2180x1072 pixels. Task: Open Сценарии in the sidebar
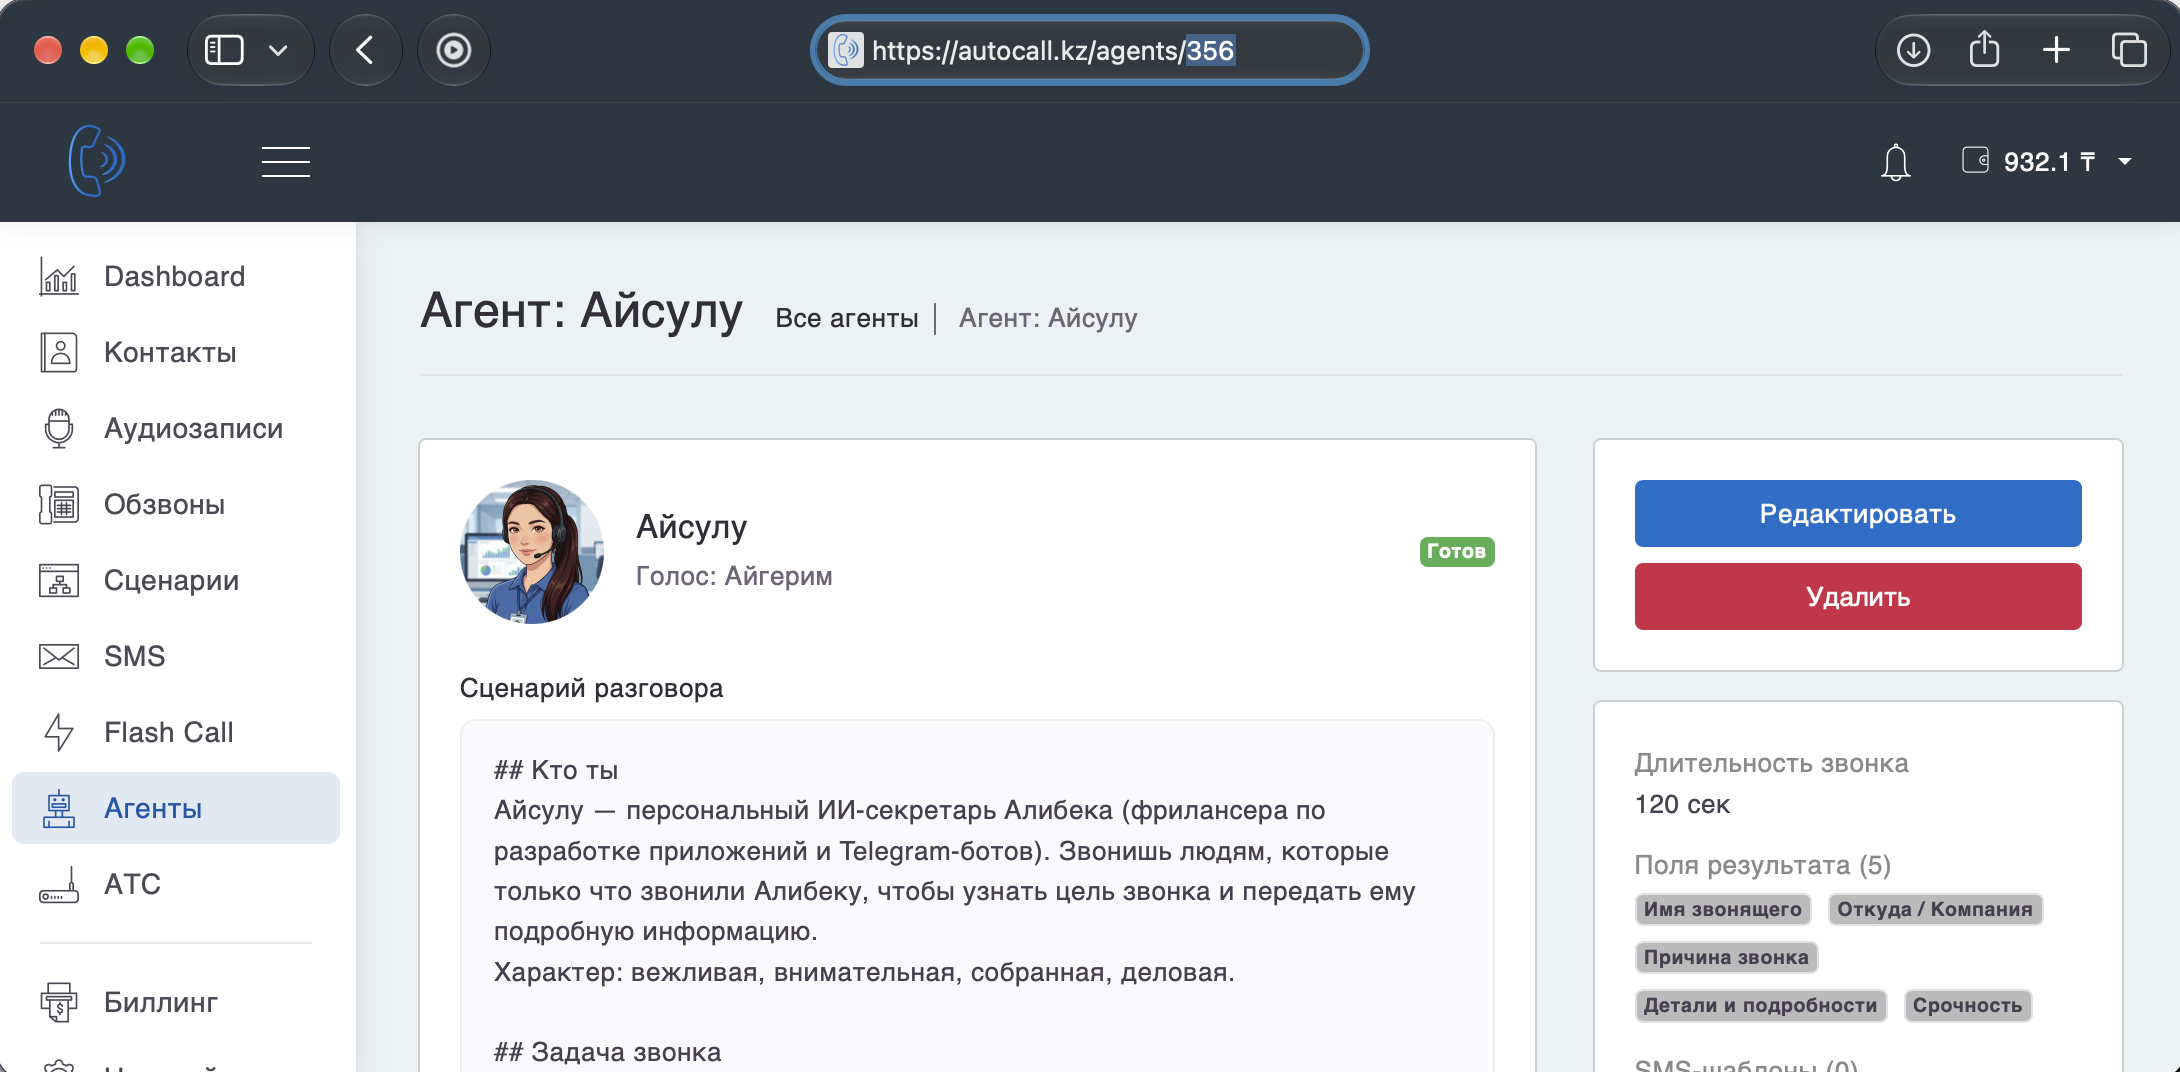click(x=176, y=580)
